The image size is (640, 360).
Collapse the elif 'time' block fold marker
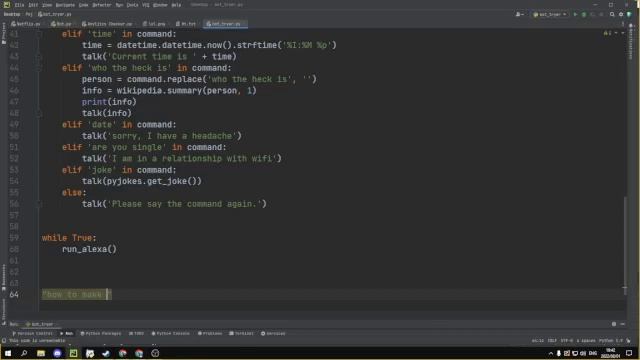(x=40, y=34)
